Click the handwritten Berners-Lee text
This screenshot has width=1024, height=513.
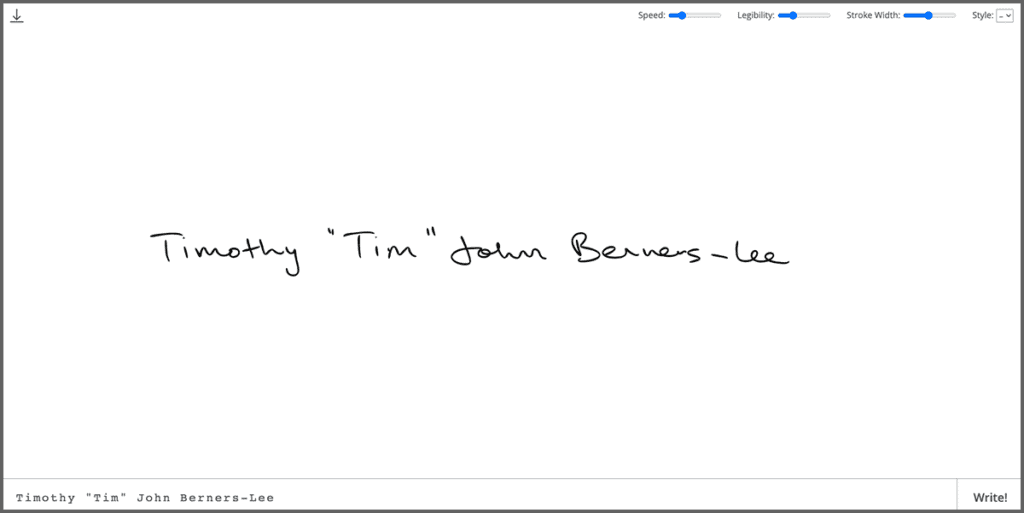coord(680,252)
